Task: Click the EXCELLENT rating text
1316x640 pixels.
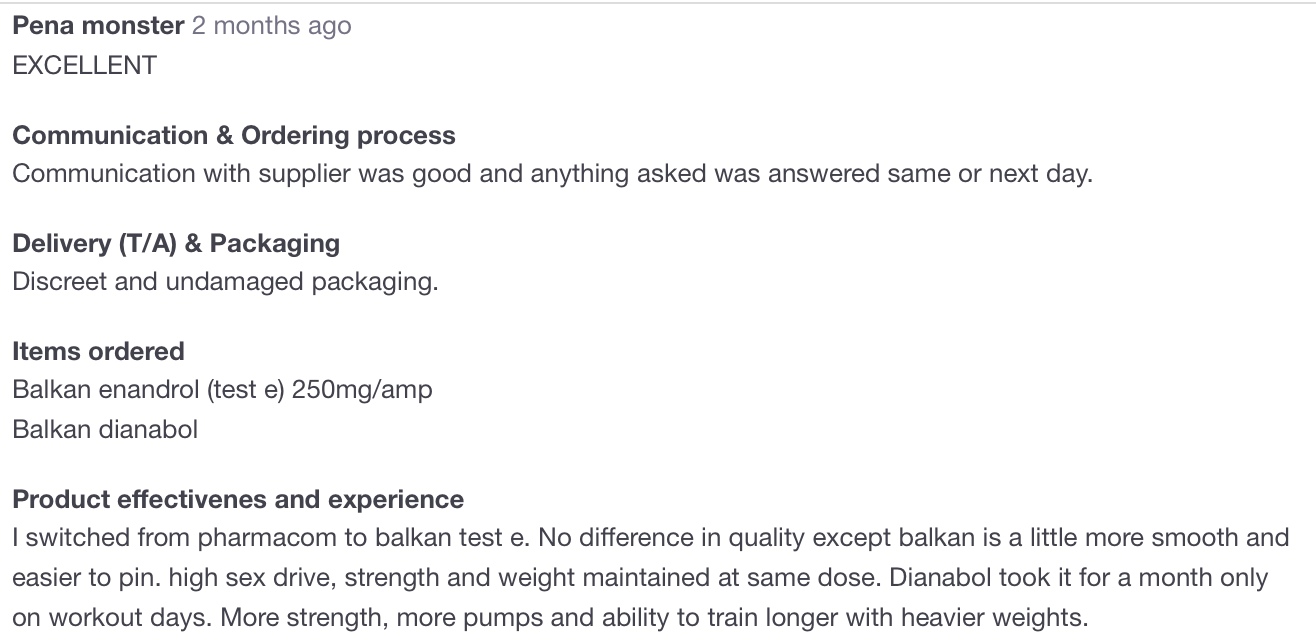Action: pyautogui.click(x=85, y=65)
